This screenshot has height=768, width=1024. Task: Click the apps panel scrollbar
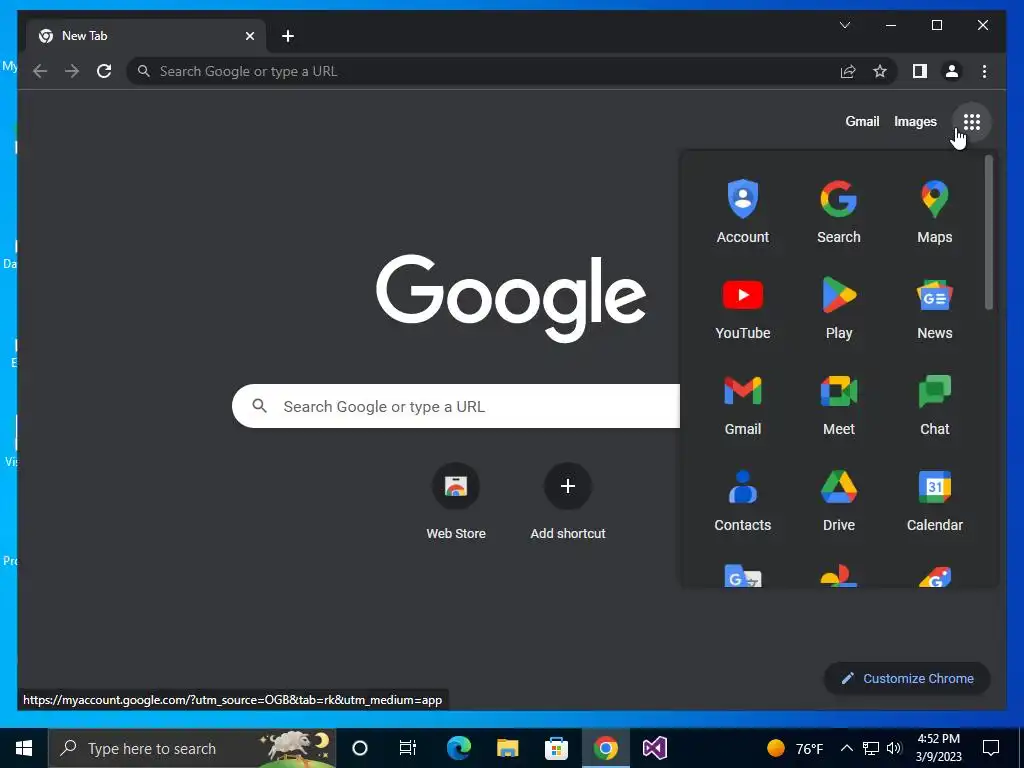tap(989, 232)
